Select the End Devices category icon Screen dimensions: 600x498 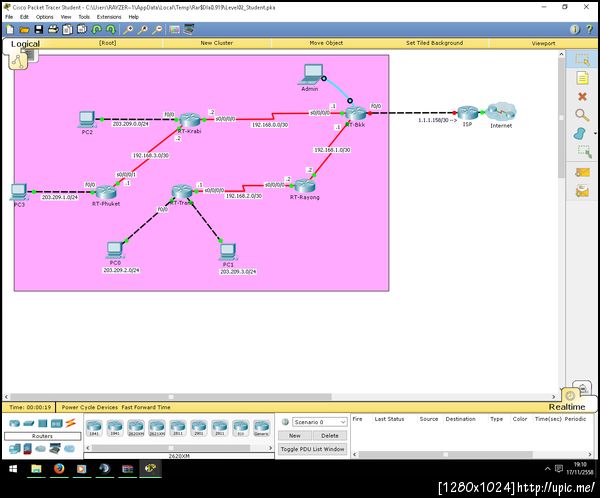15,449
